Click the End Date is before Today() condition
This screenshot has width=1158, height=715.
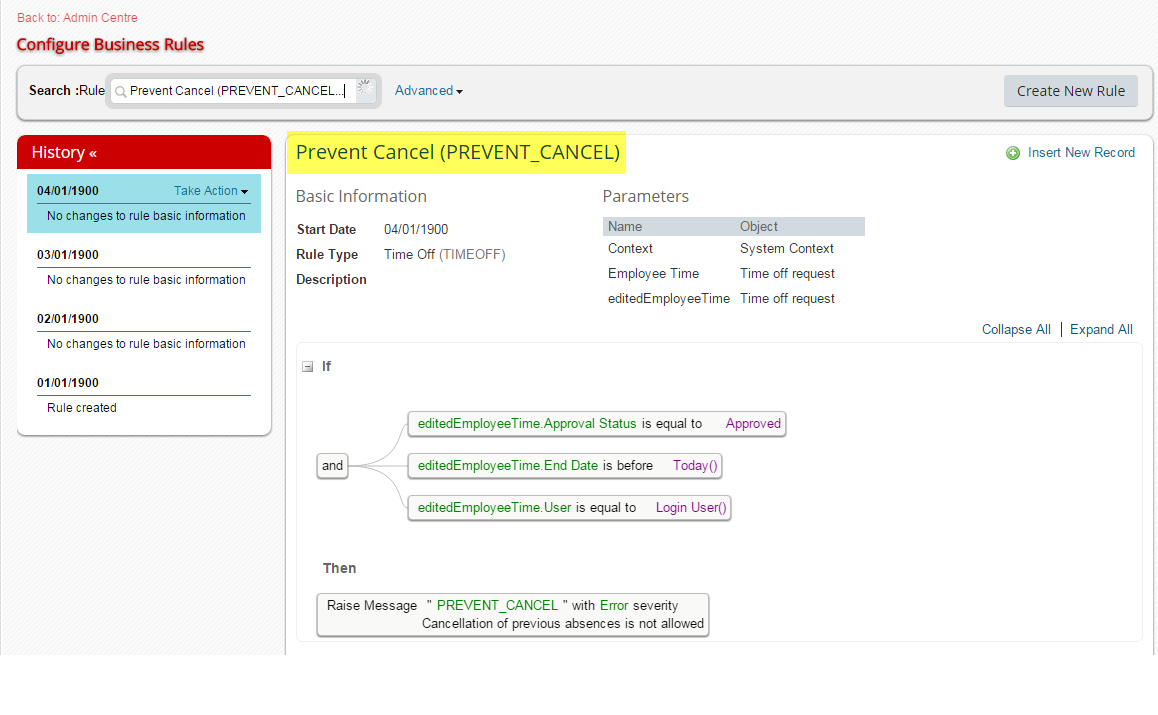point(565,466)
